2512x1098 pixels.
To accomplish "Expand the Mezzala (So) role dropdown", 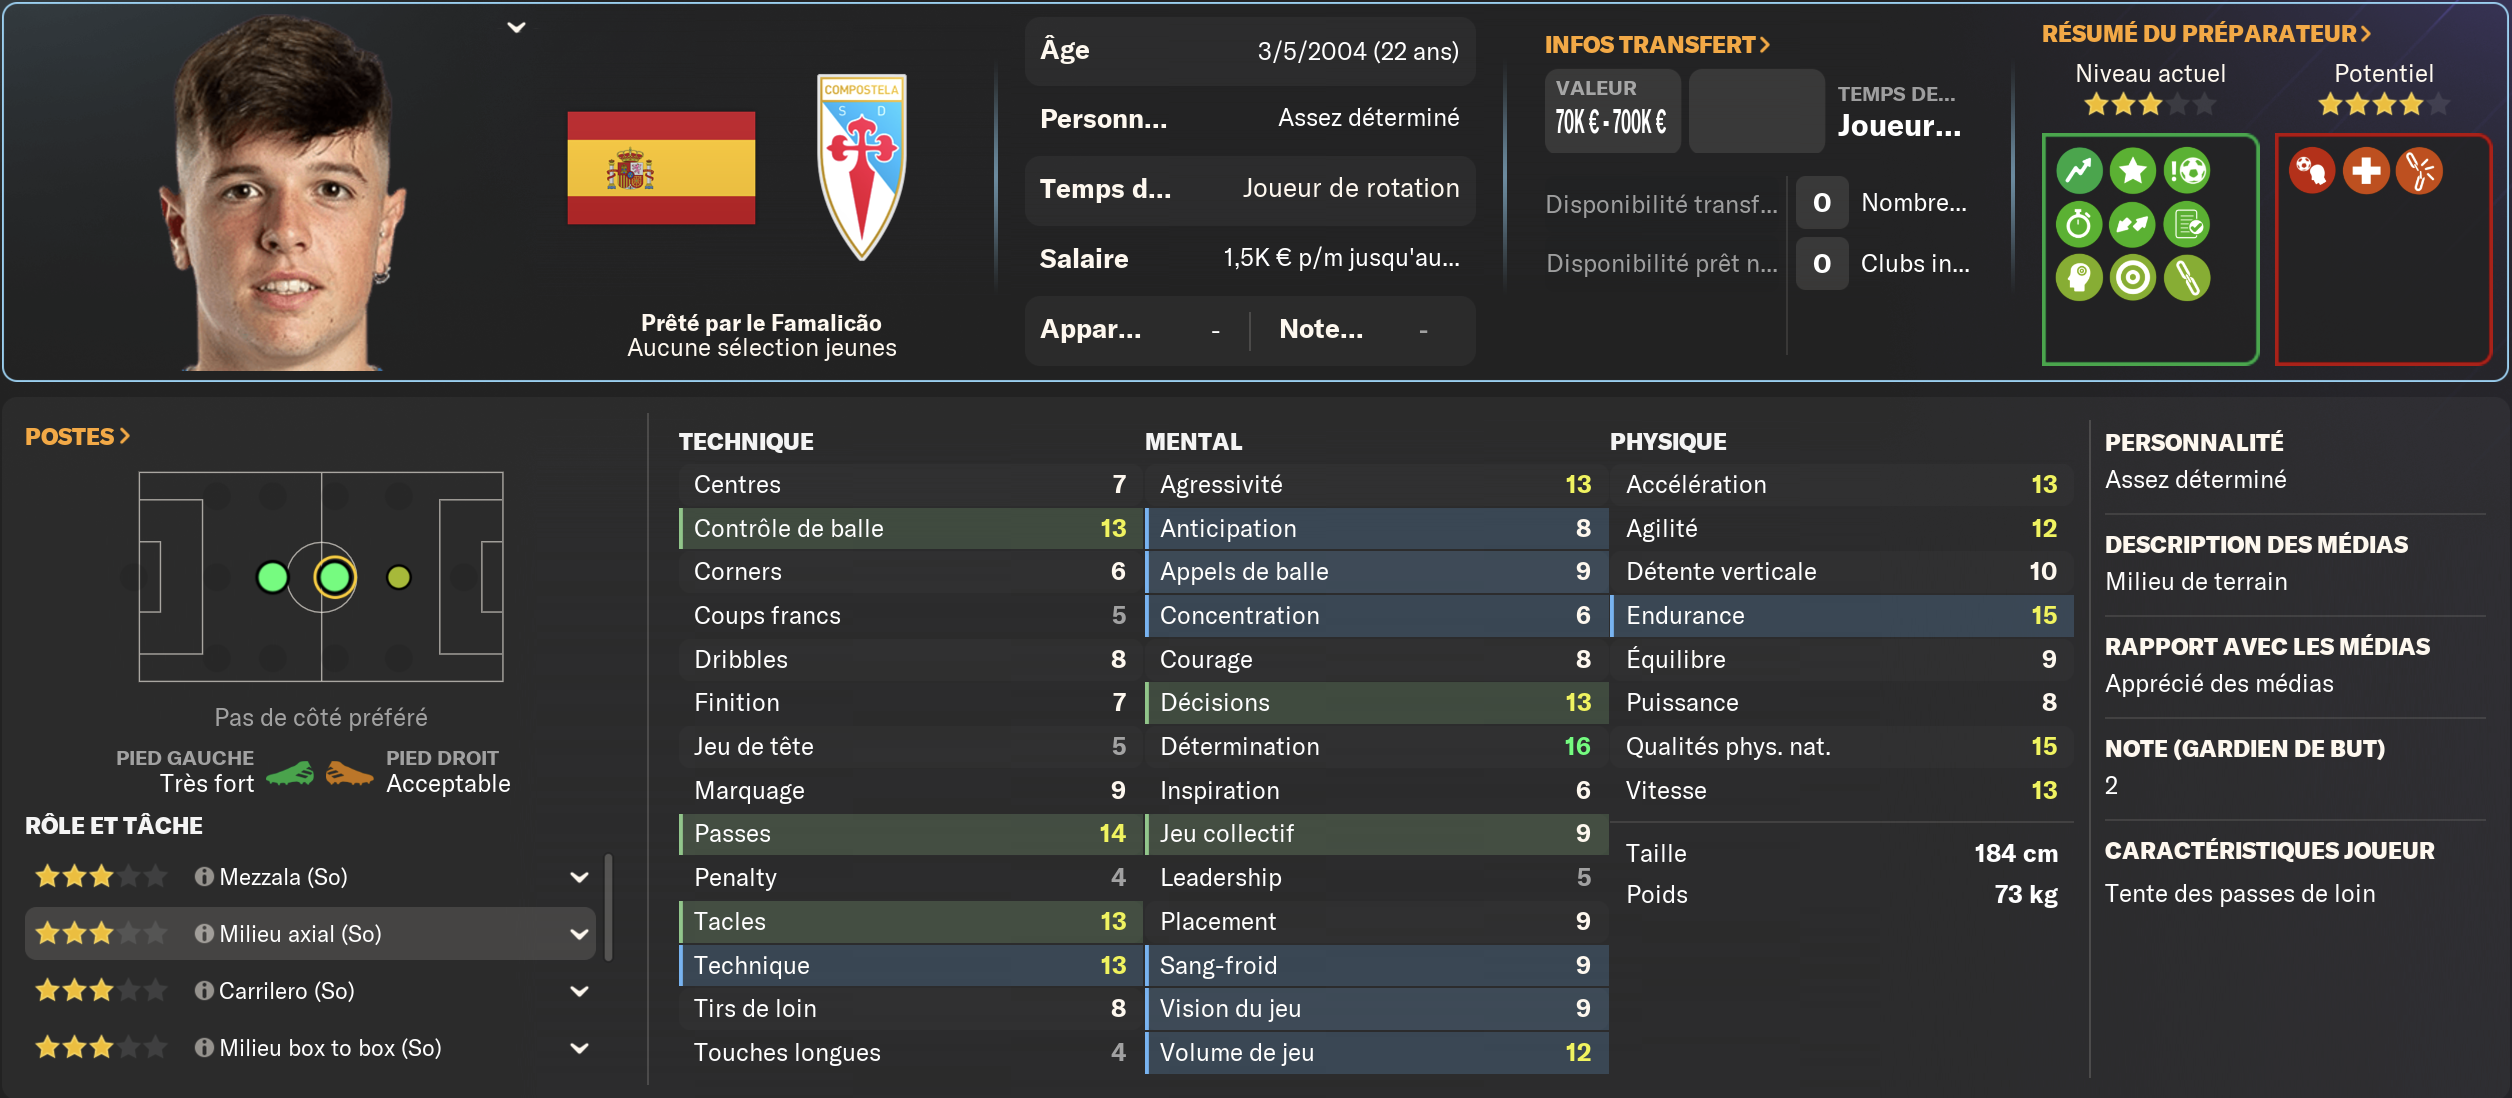I will point(579,877).
